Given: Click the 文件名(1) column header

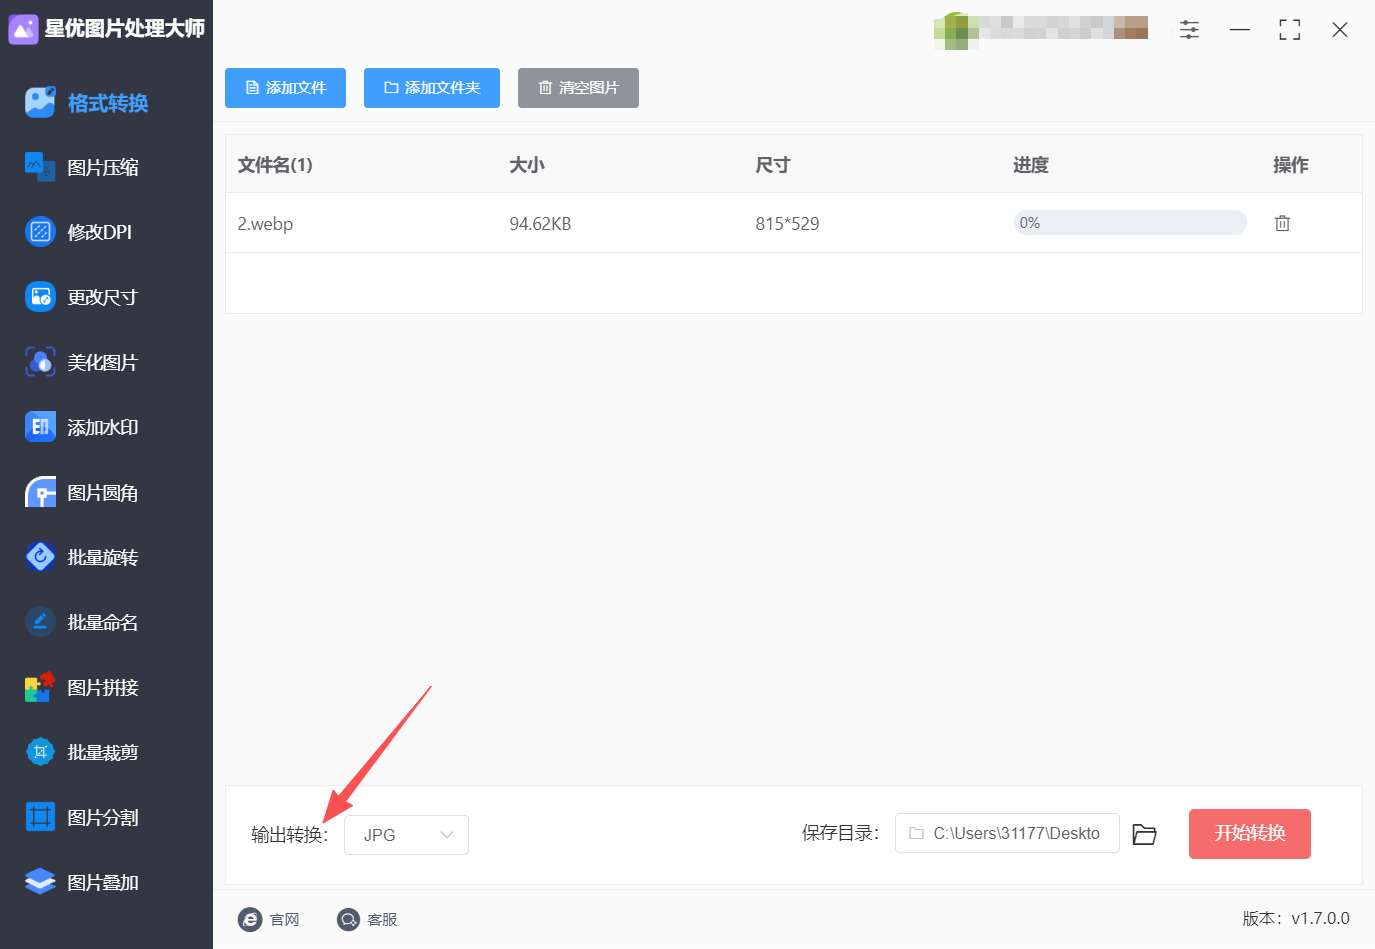Looking at the screenshot, I should [x=275, y=165].
